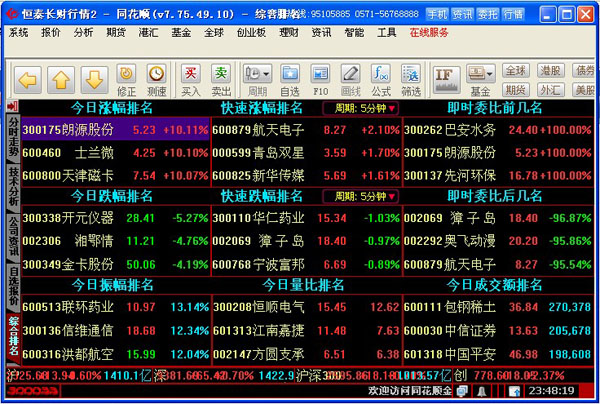Select the 000599 青岛双星 row

306,153
